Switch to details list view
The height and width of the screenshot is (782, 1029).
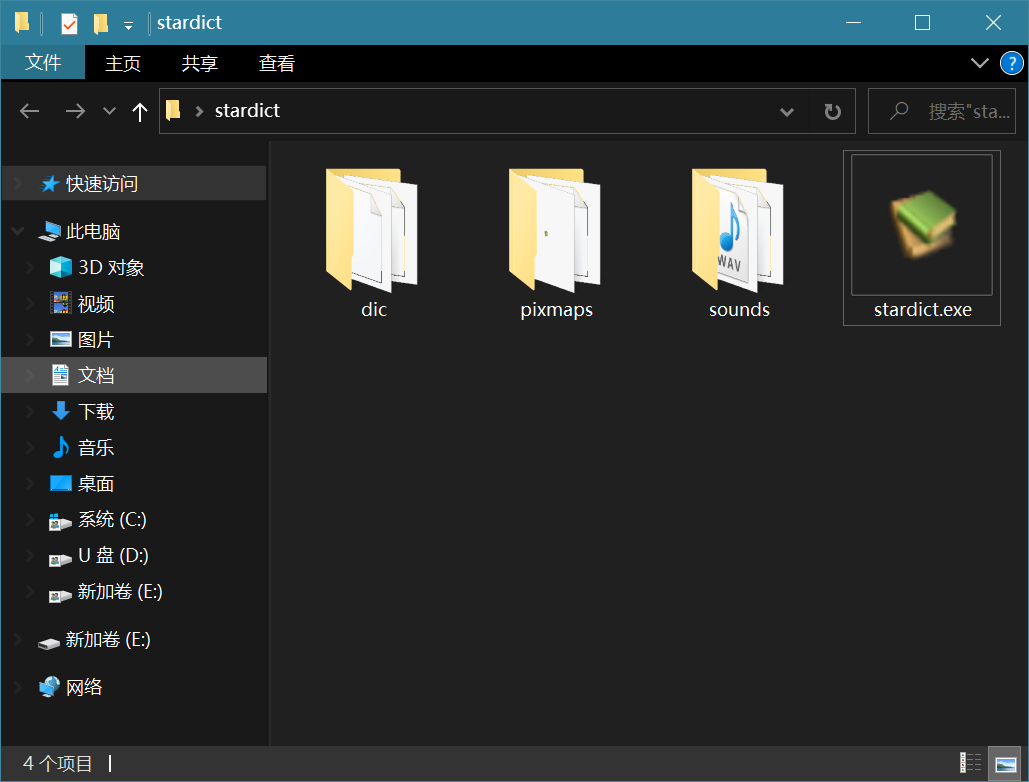coord(970,763)
